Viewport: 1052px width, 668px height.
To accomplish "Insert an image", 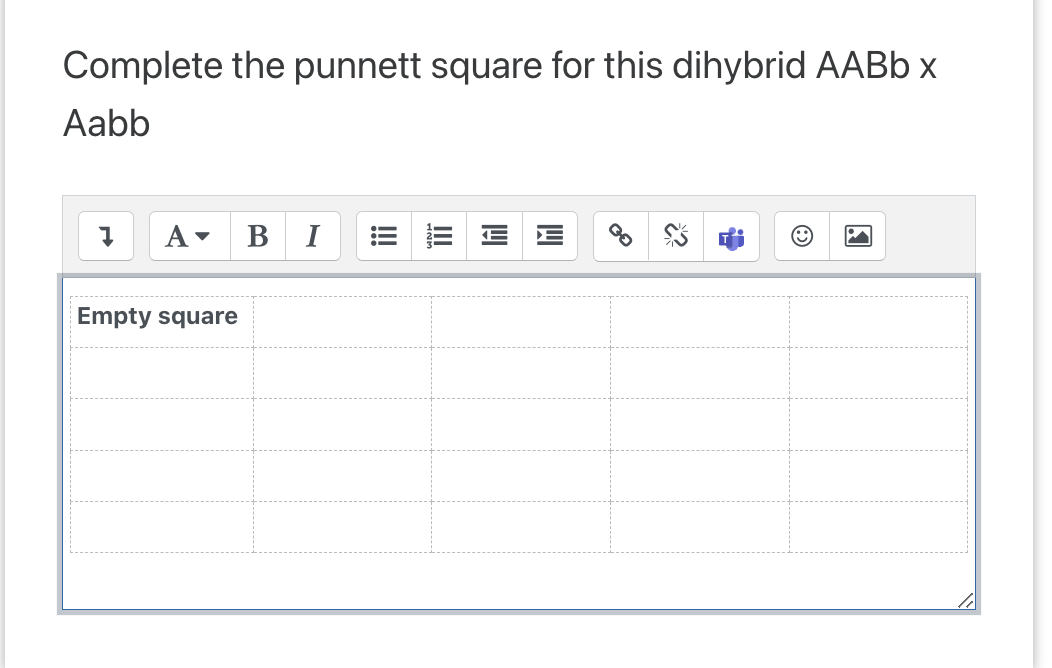I will coord(857,236).
